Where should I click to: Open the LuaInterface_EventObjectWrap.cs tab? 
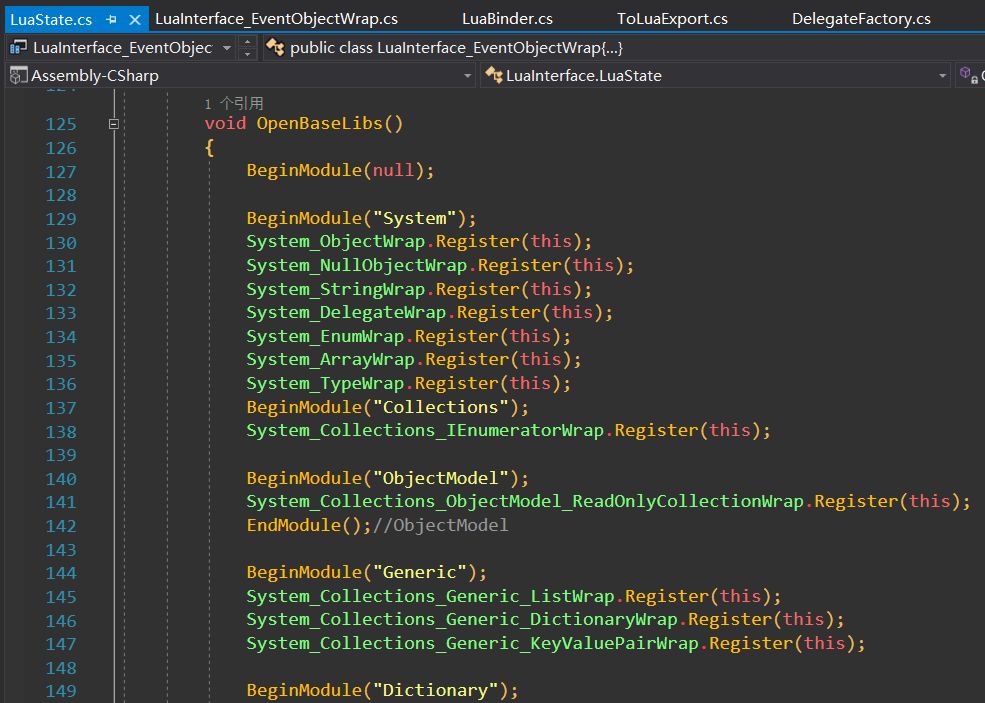(276, 19)
